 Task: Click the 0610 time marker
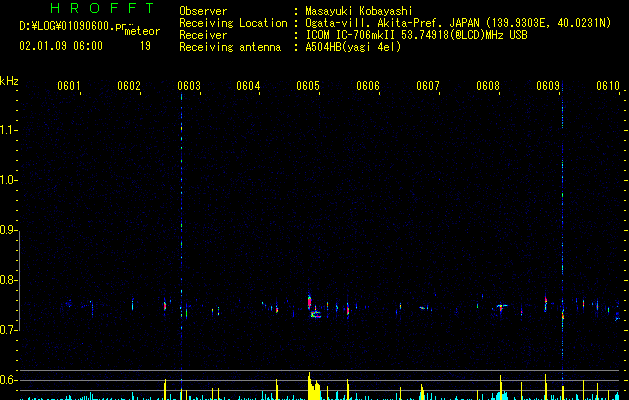(x=608, y=86)
